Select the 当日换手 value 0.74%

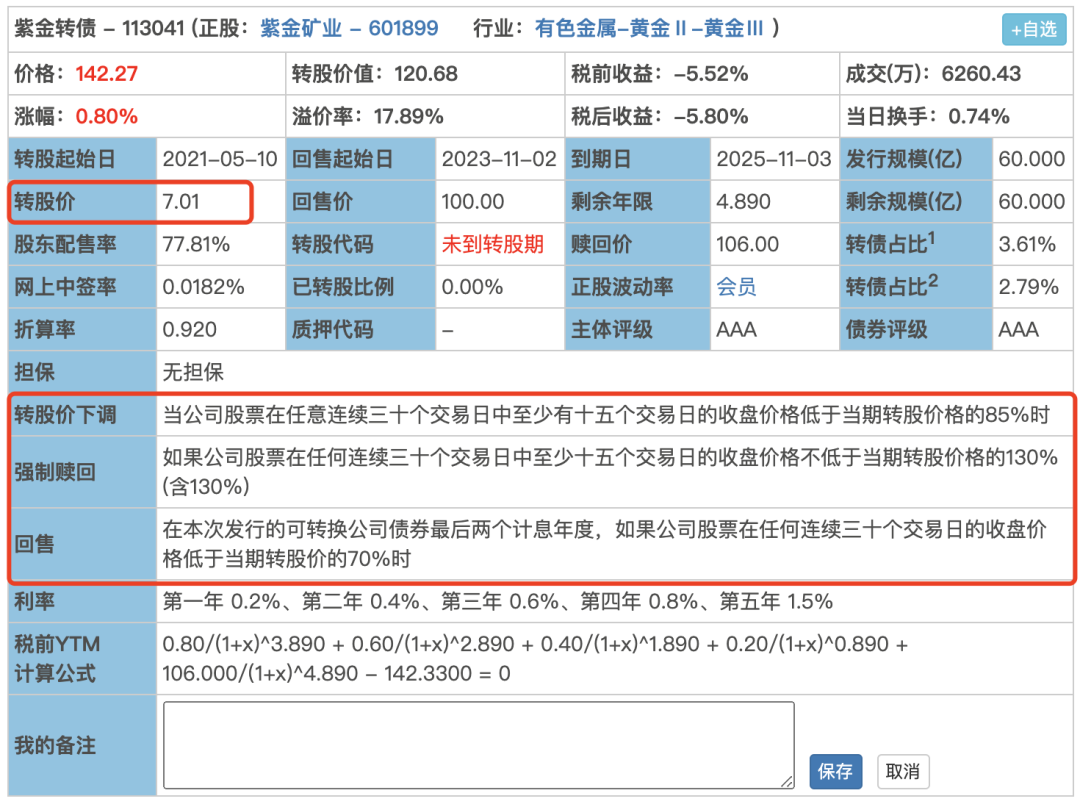(x=979, y=116)
